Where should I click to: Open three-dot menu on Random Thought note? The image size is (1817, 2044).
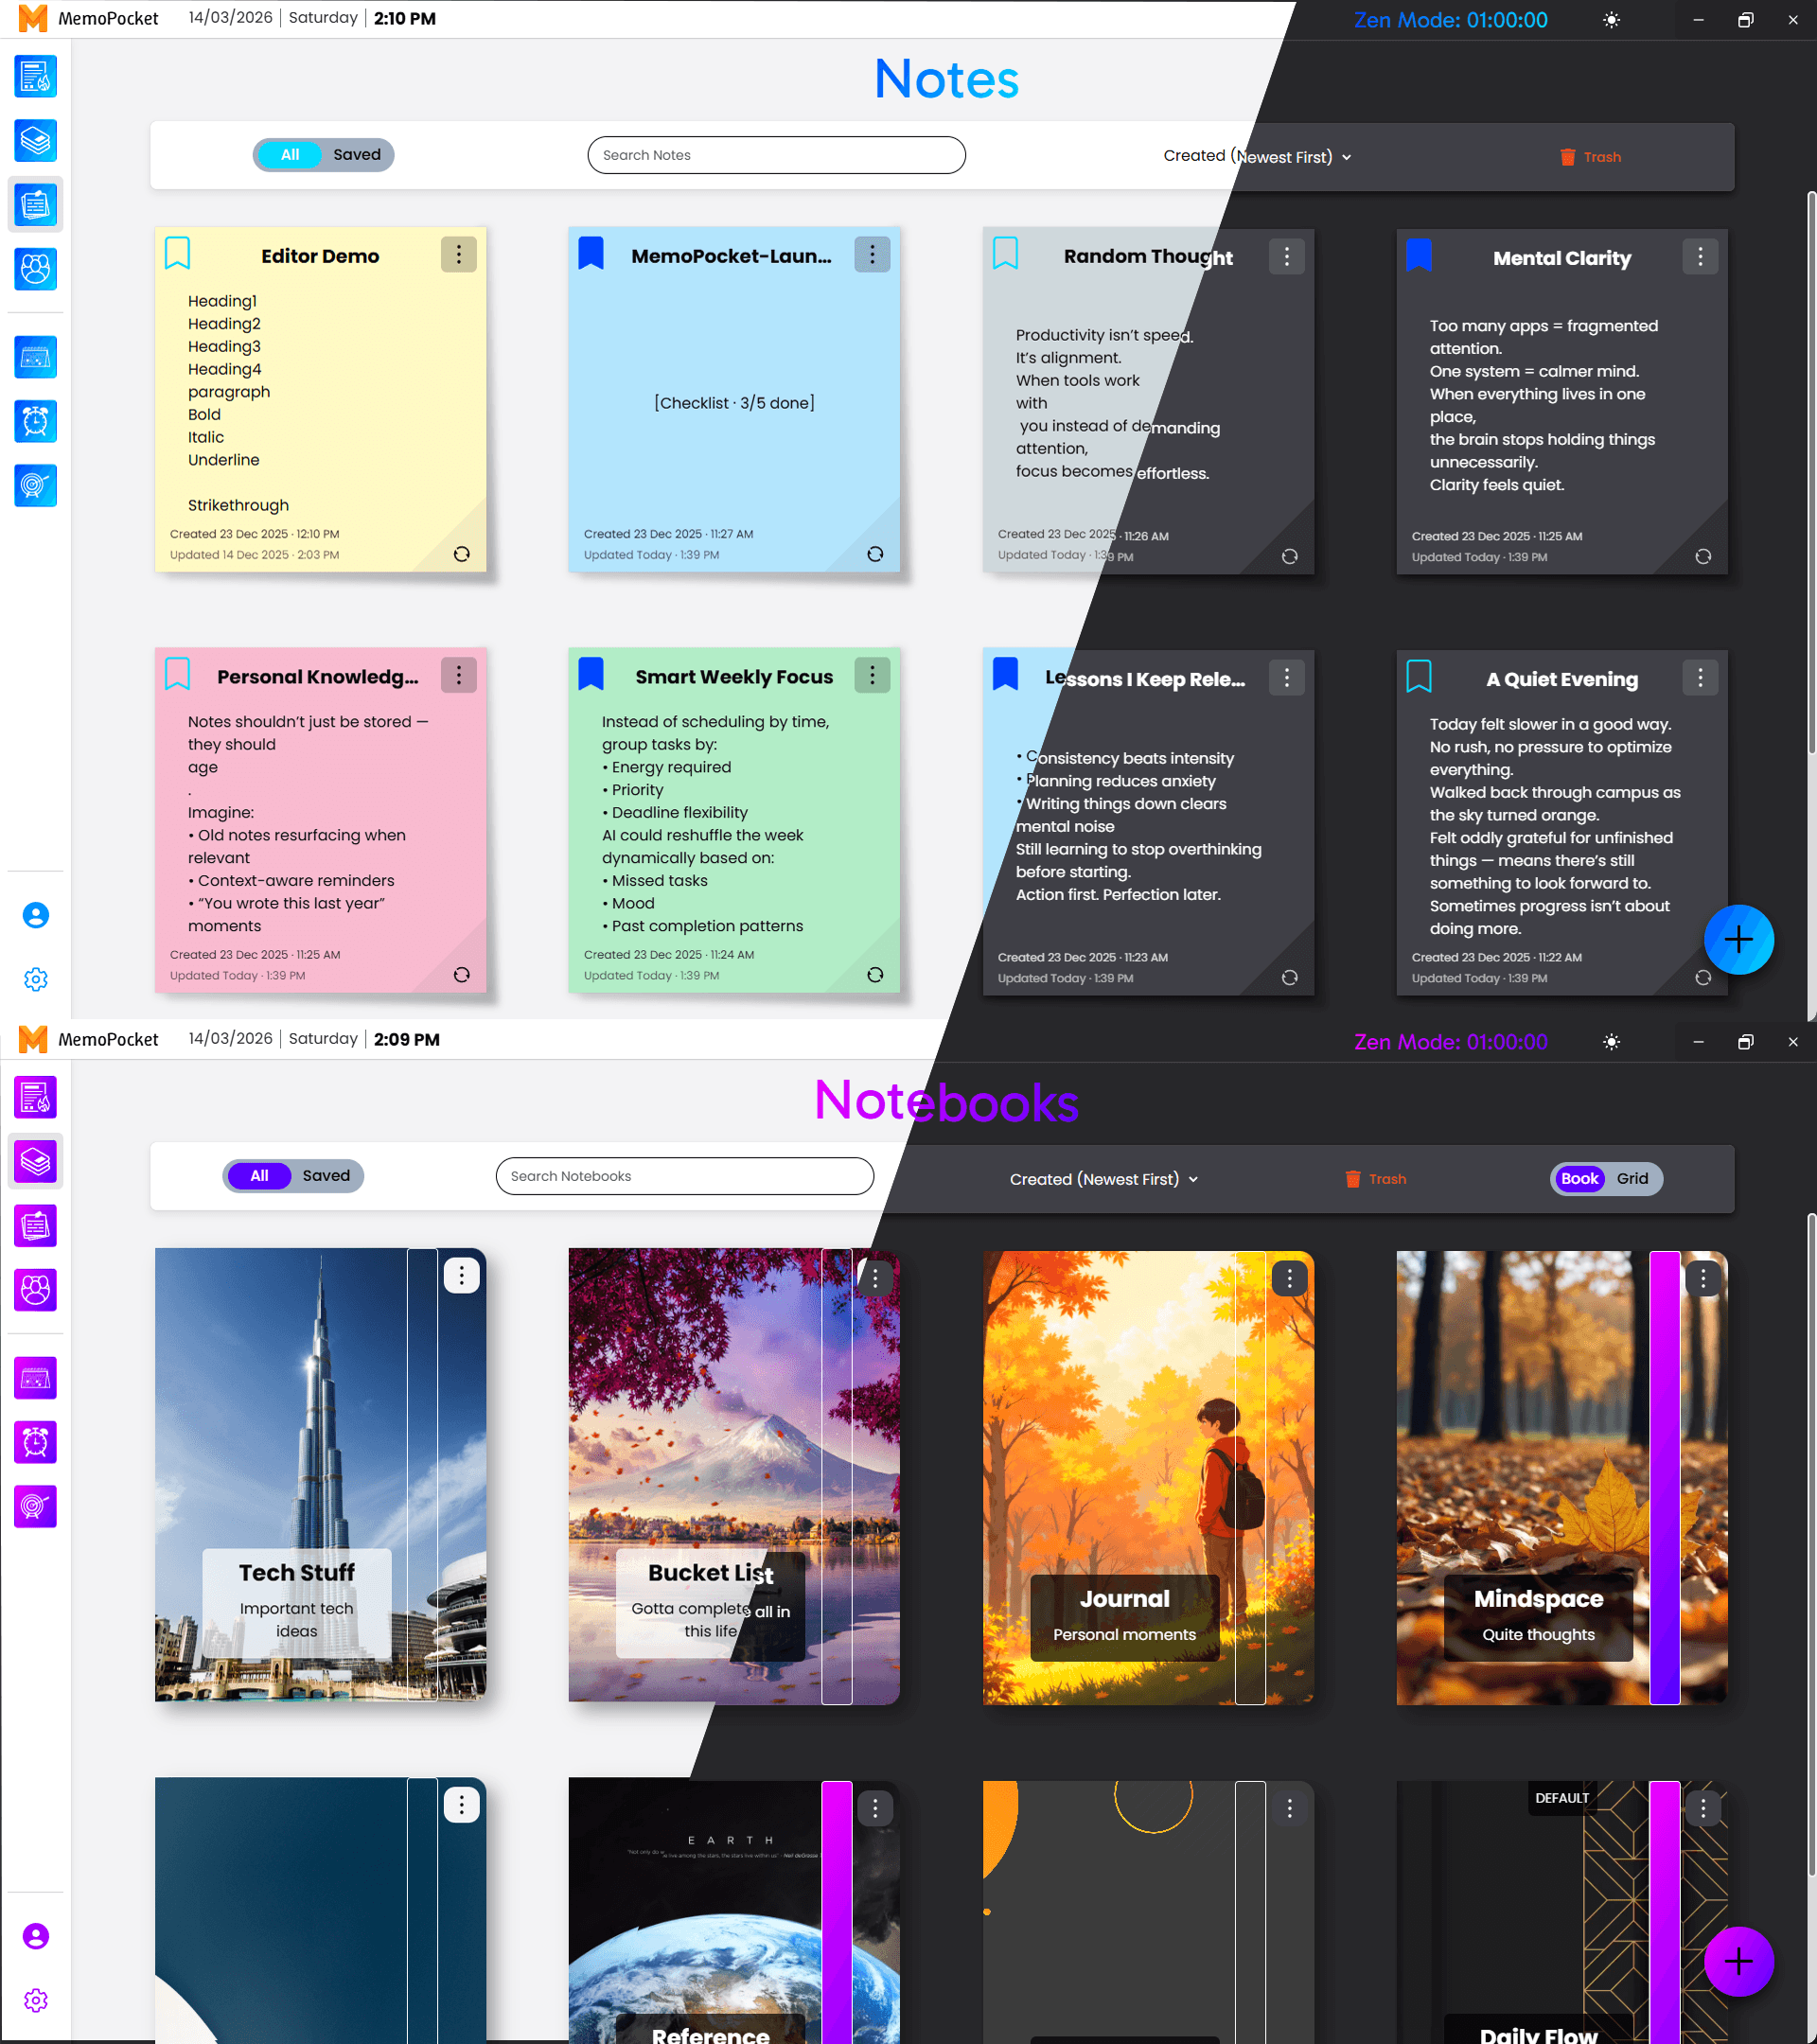point(1287,257)
